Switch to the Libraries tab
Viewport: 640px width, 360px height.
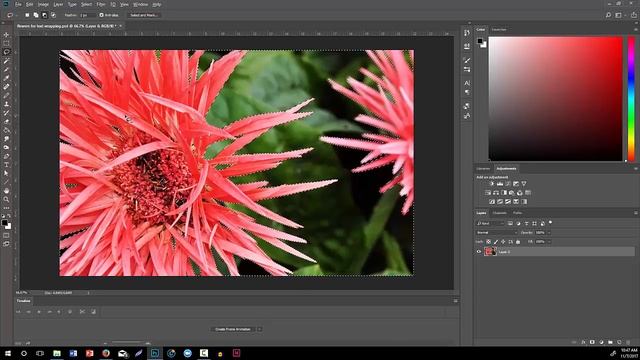point(483,169)
